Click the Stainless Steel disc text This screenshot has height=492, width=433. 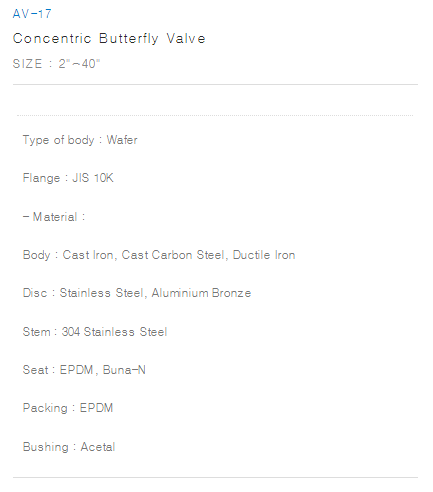[102, 293]
